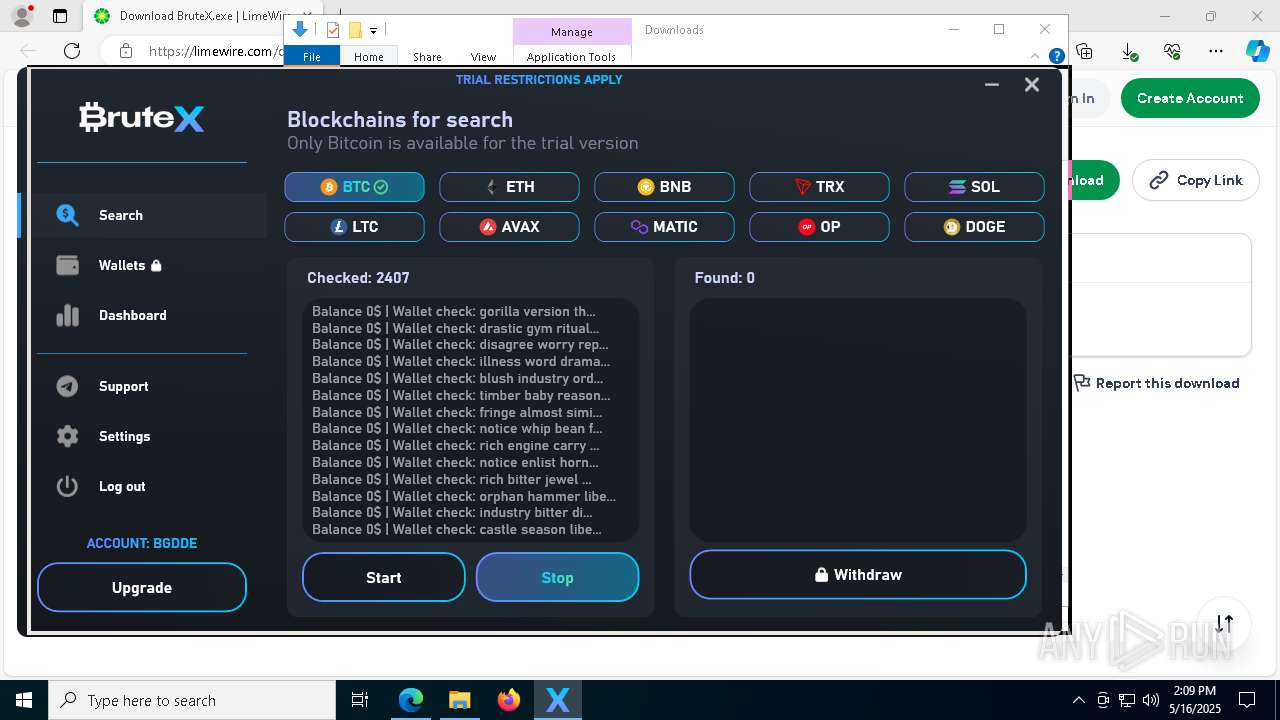
Task: Click the Stop button
Action: 557,577
